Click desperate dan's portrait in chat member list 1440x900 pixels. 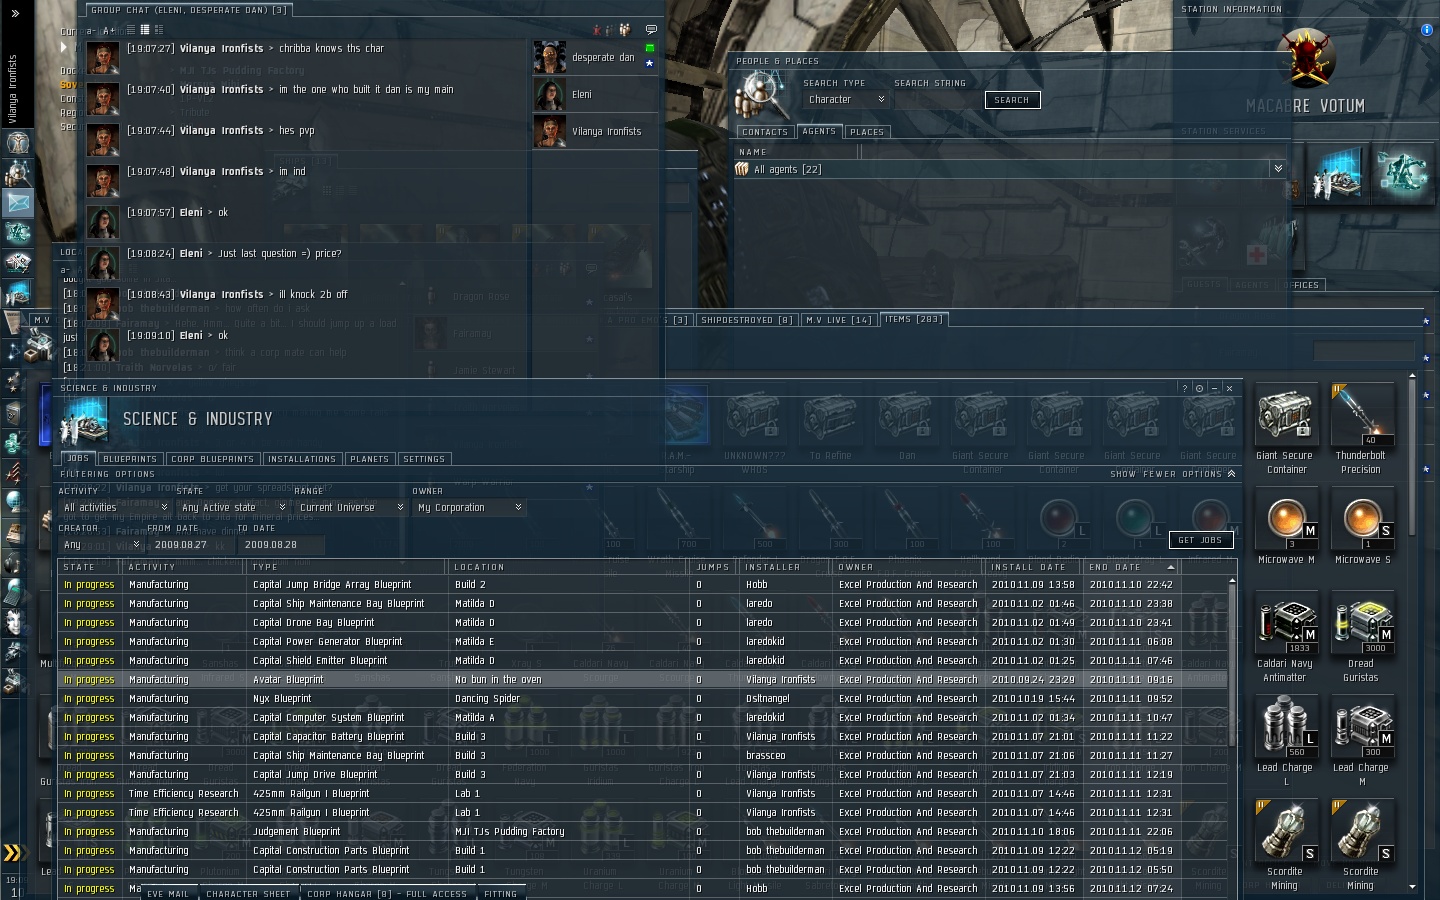coord(550,57)
